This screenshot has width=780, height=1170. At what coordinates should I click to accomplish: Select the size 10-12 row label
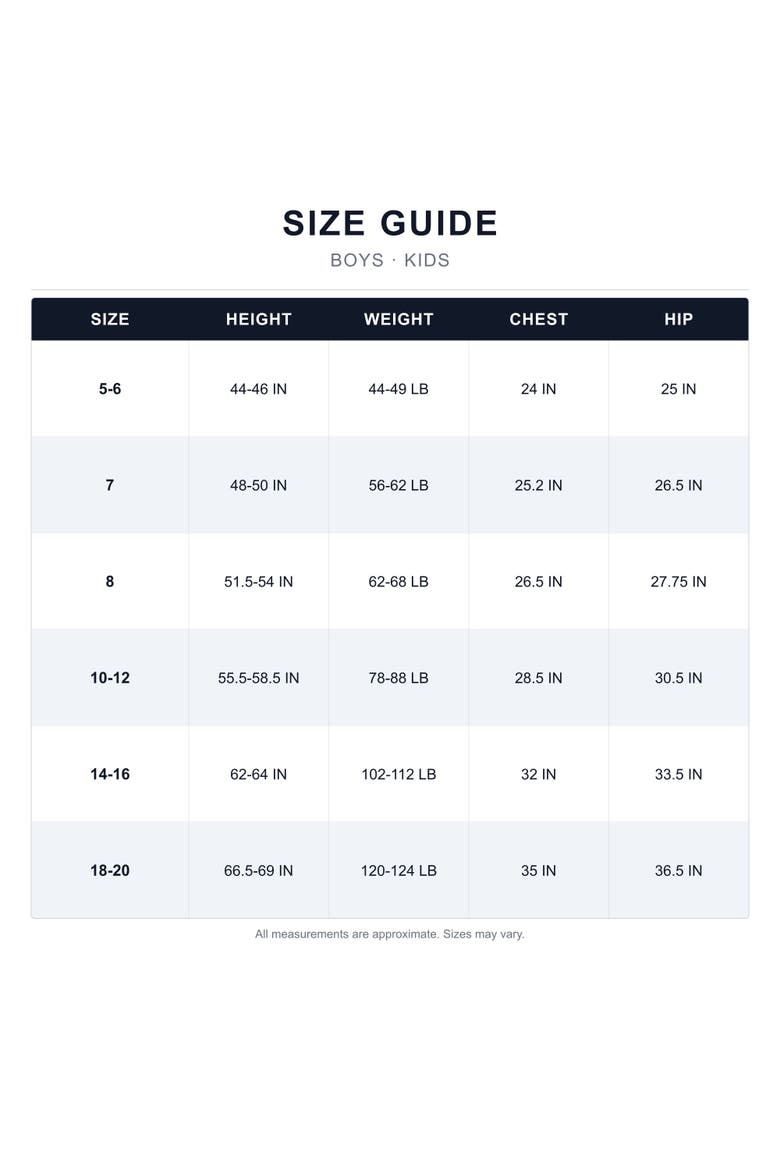point(110,678)
